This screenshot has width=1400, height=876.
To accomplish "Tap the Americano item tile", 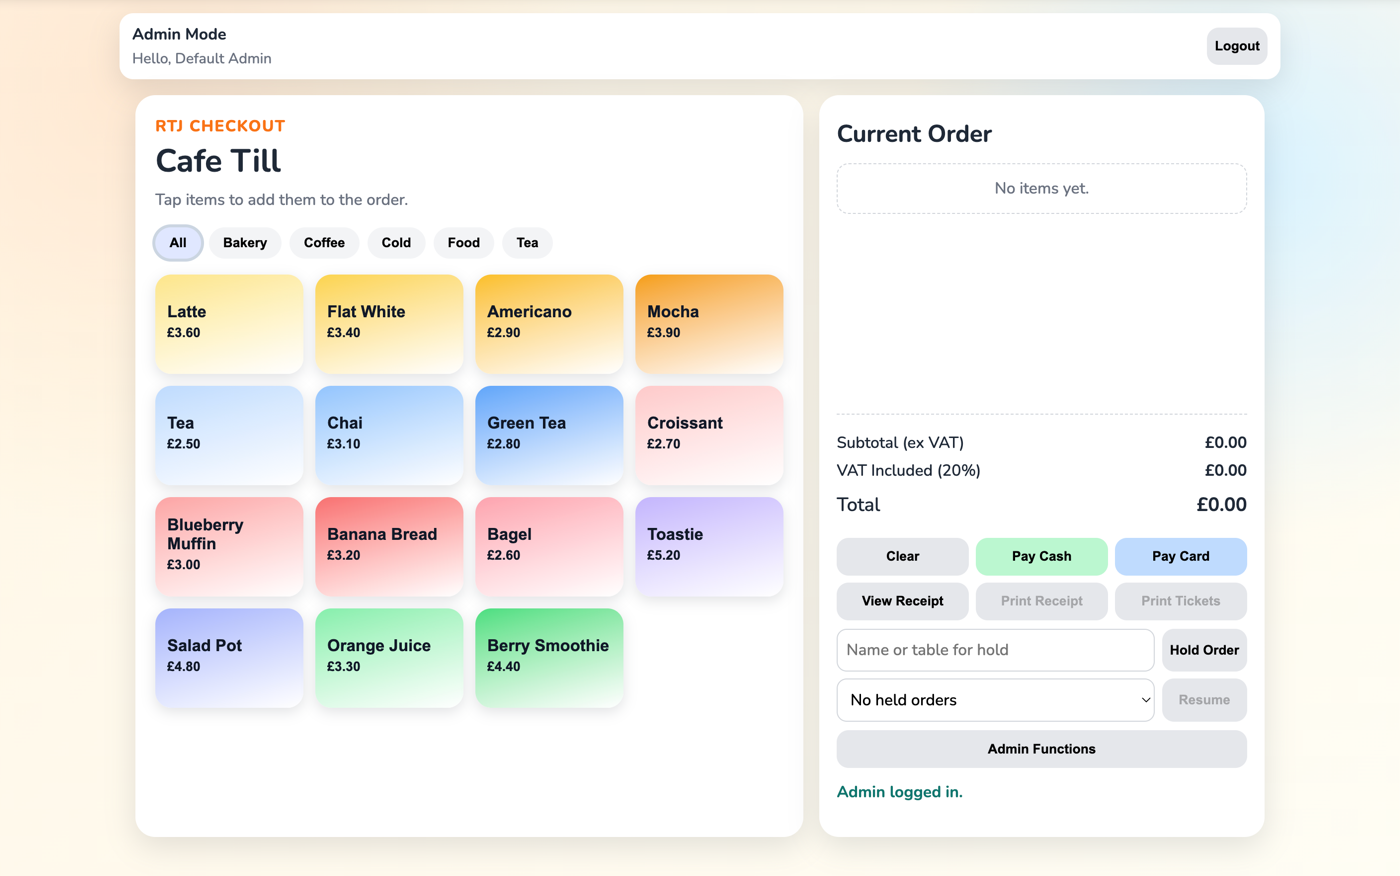I will point(549,324).
